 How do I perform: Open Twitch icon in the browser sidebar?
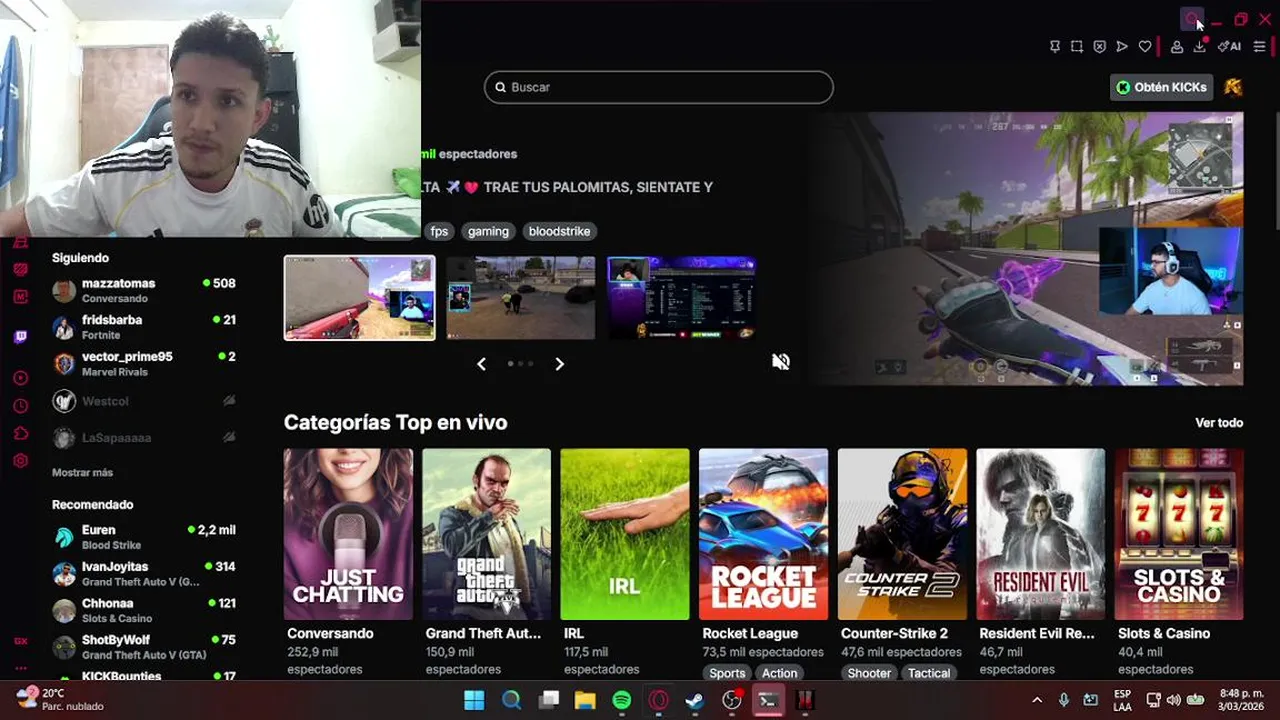pyautogui.click(x=21, y=337)
